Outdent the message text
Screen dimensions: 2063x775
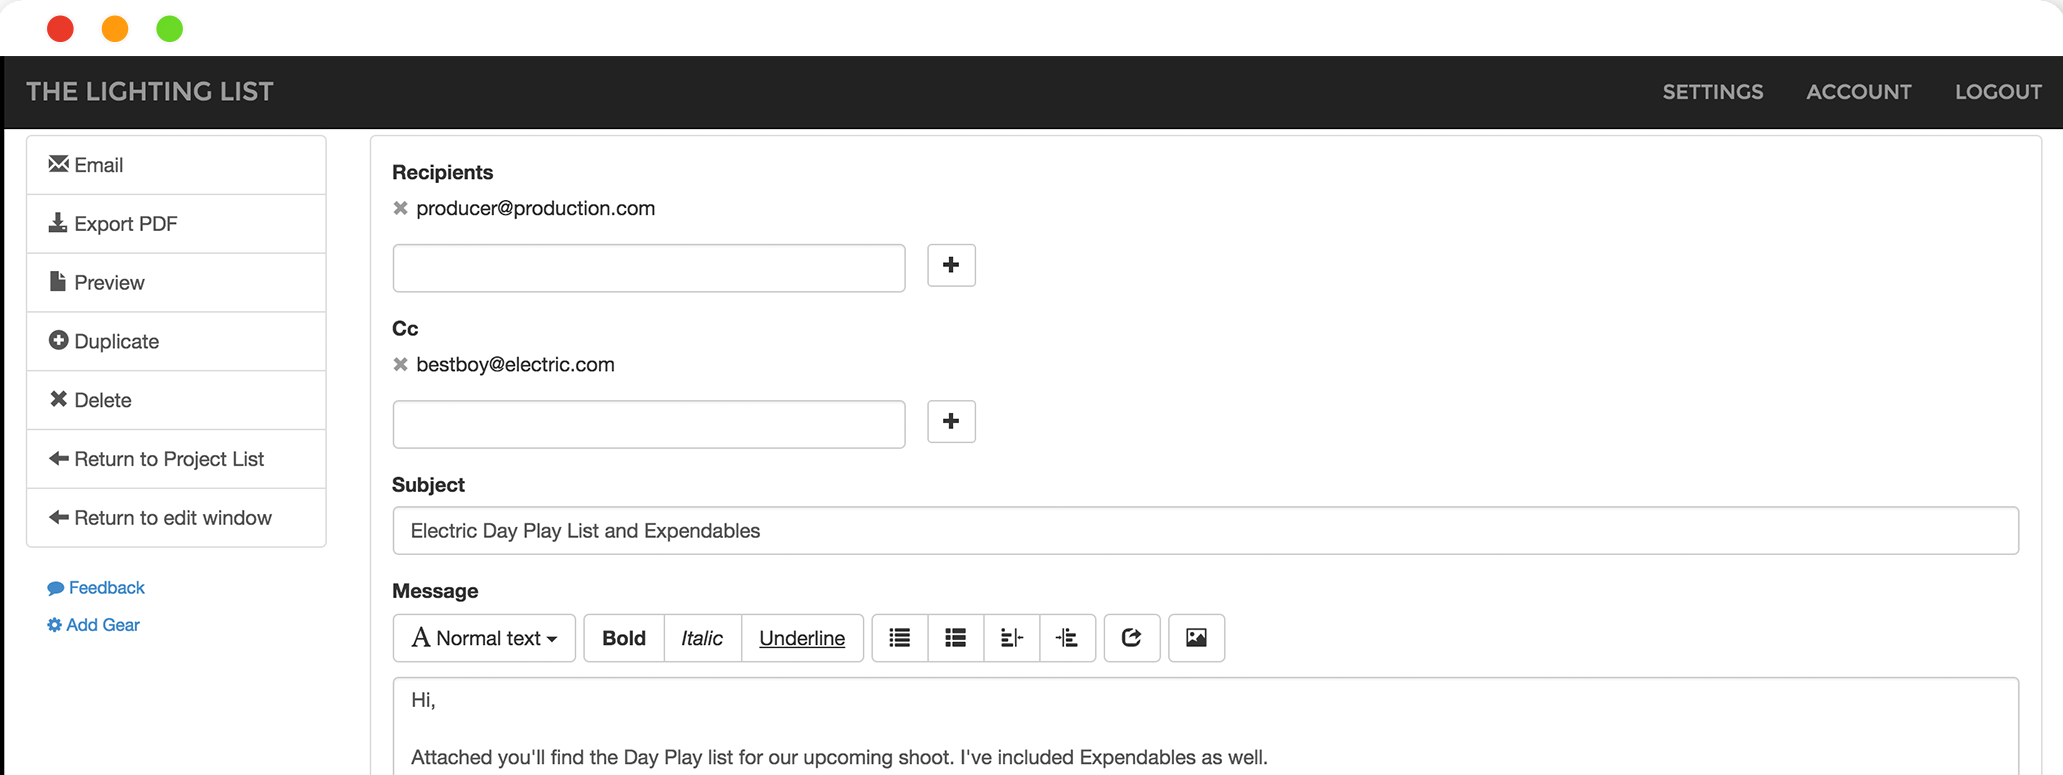click(1012, 638)
